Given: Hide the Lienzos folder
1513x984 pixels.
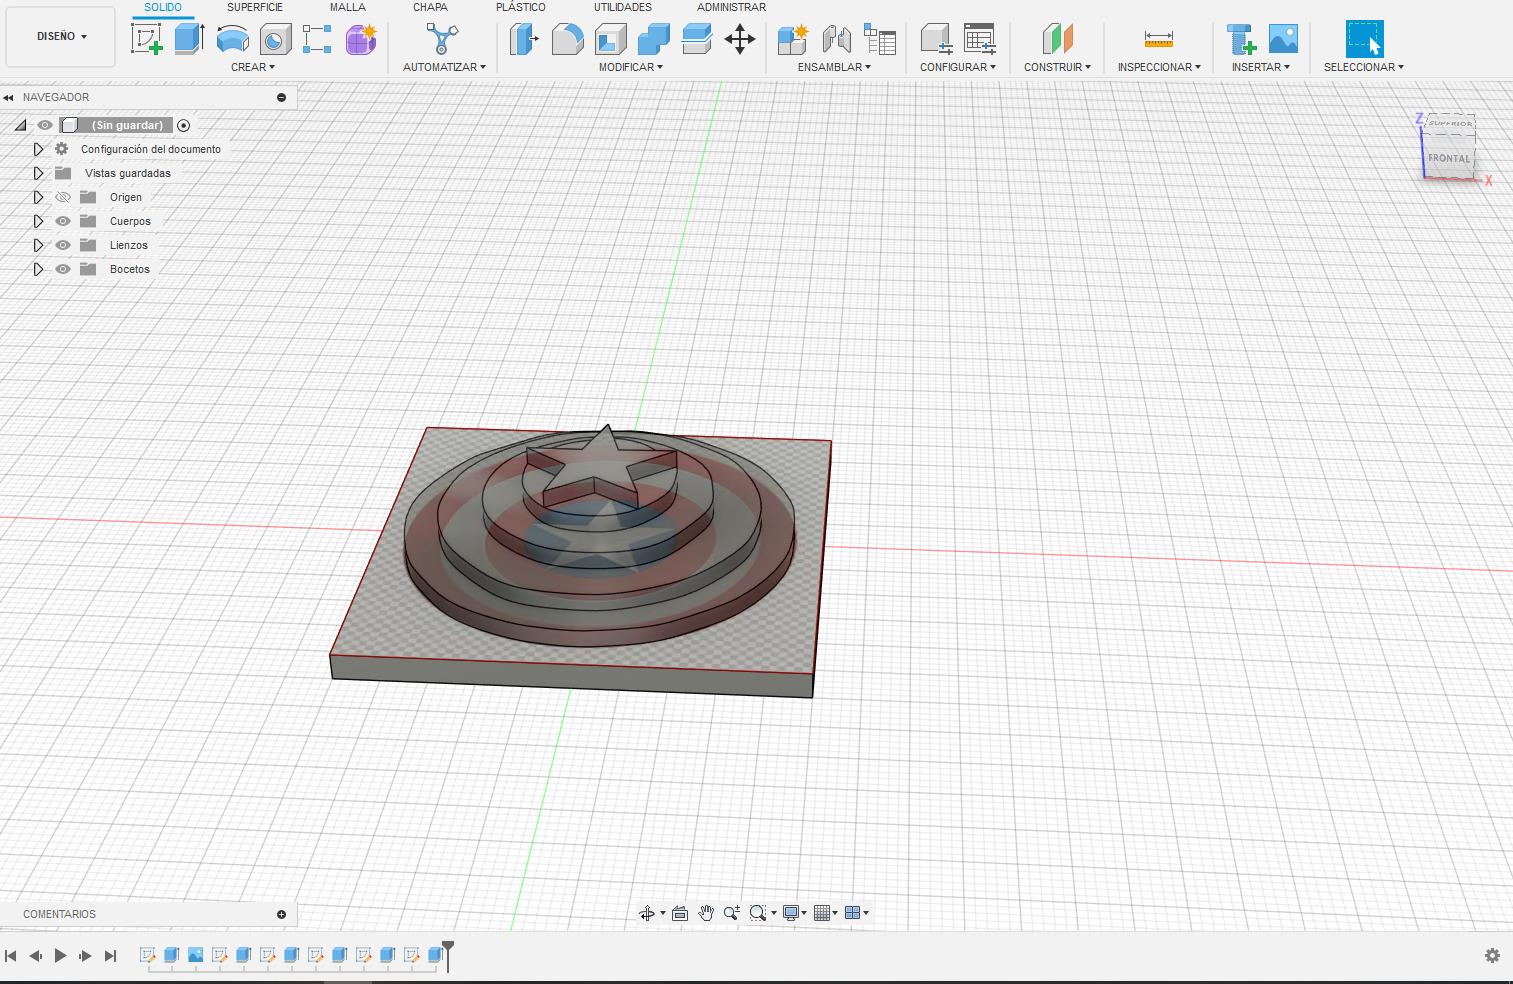Looking at the screenshot, I should [63, 245].
